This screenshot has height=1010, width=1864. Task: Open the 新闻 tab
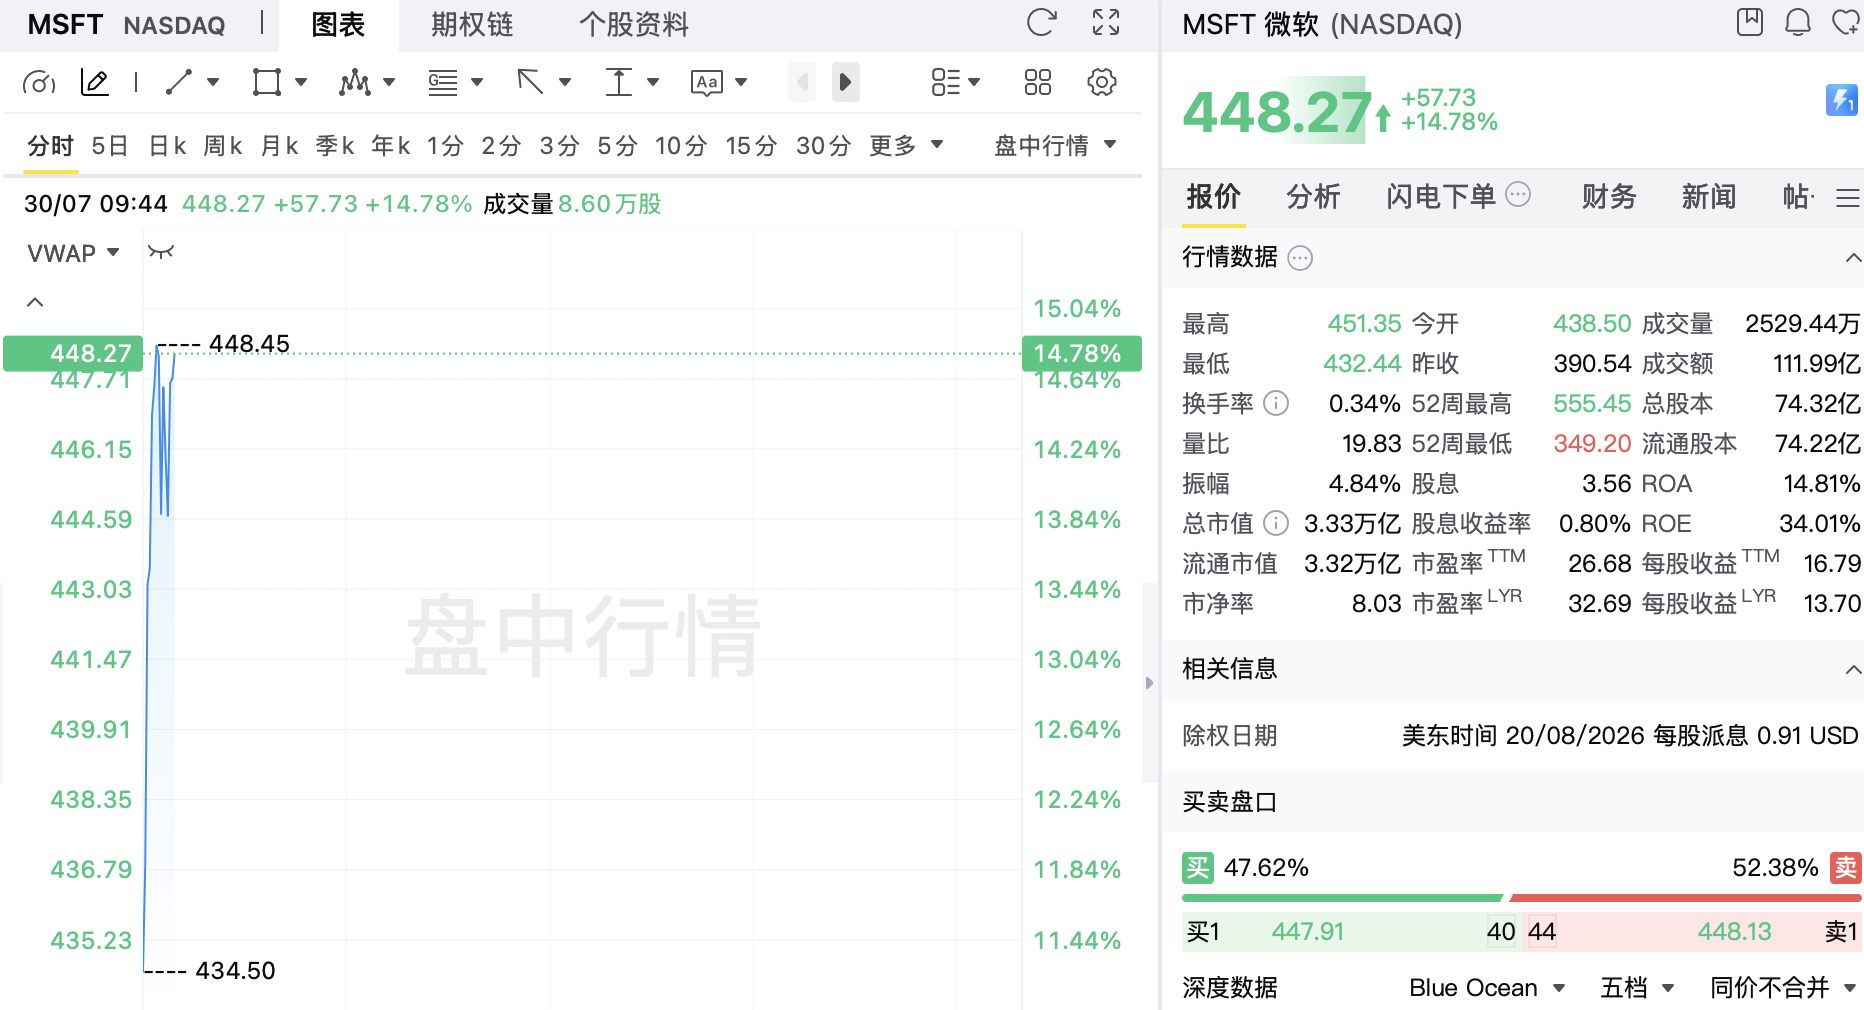pyautogui.click(x=1708, y=196)
